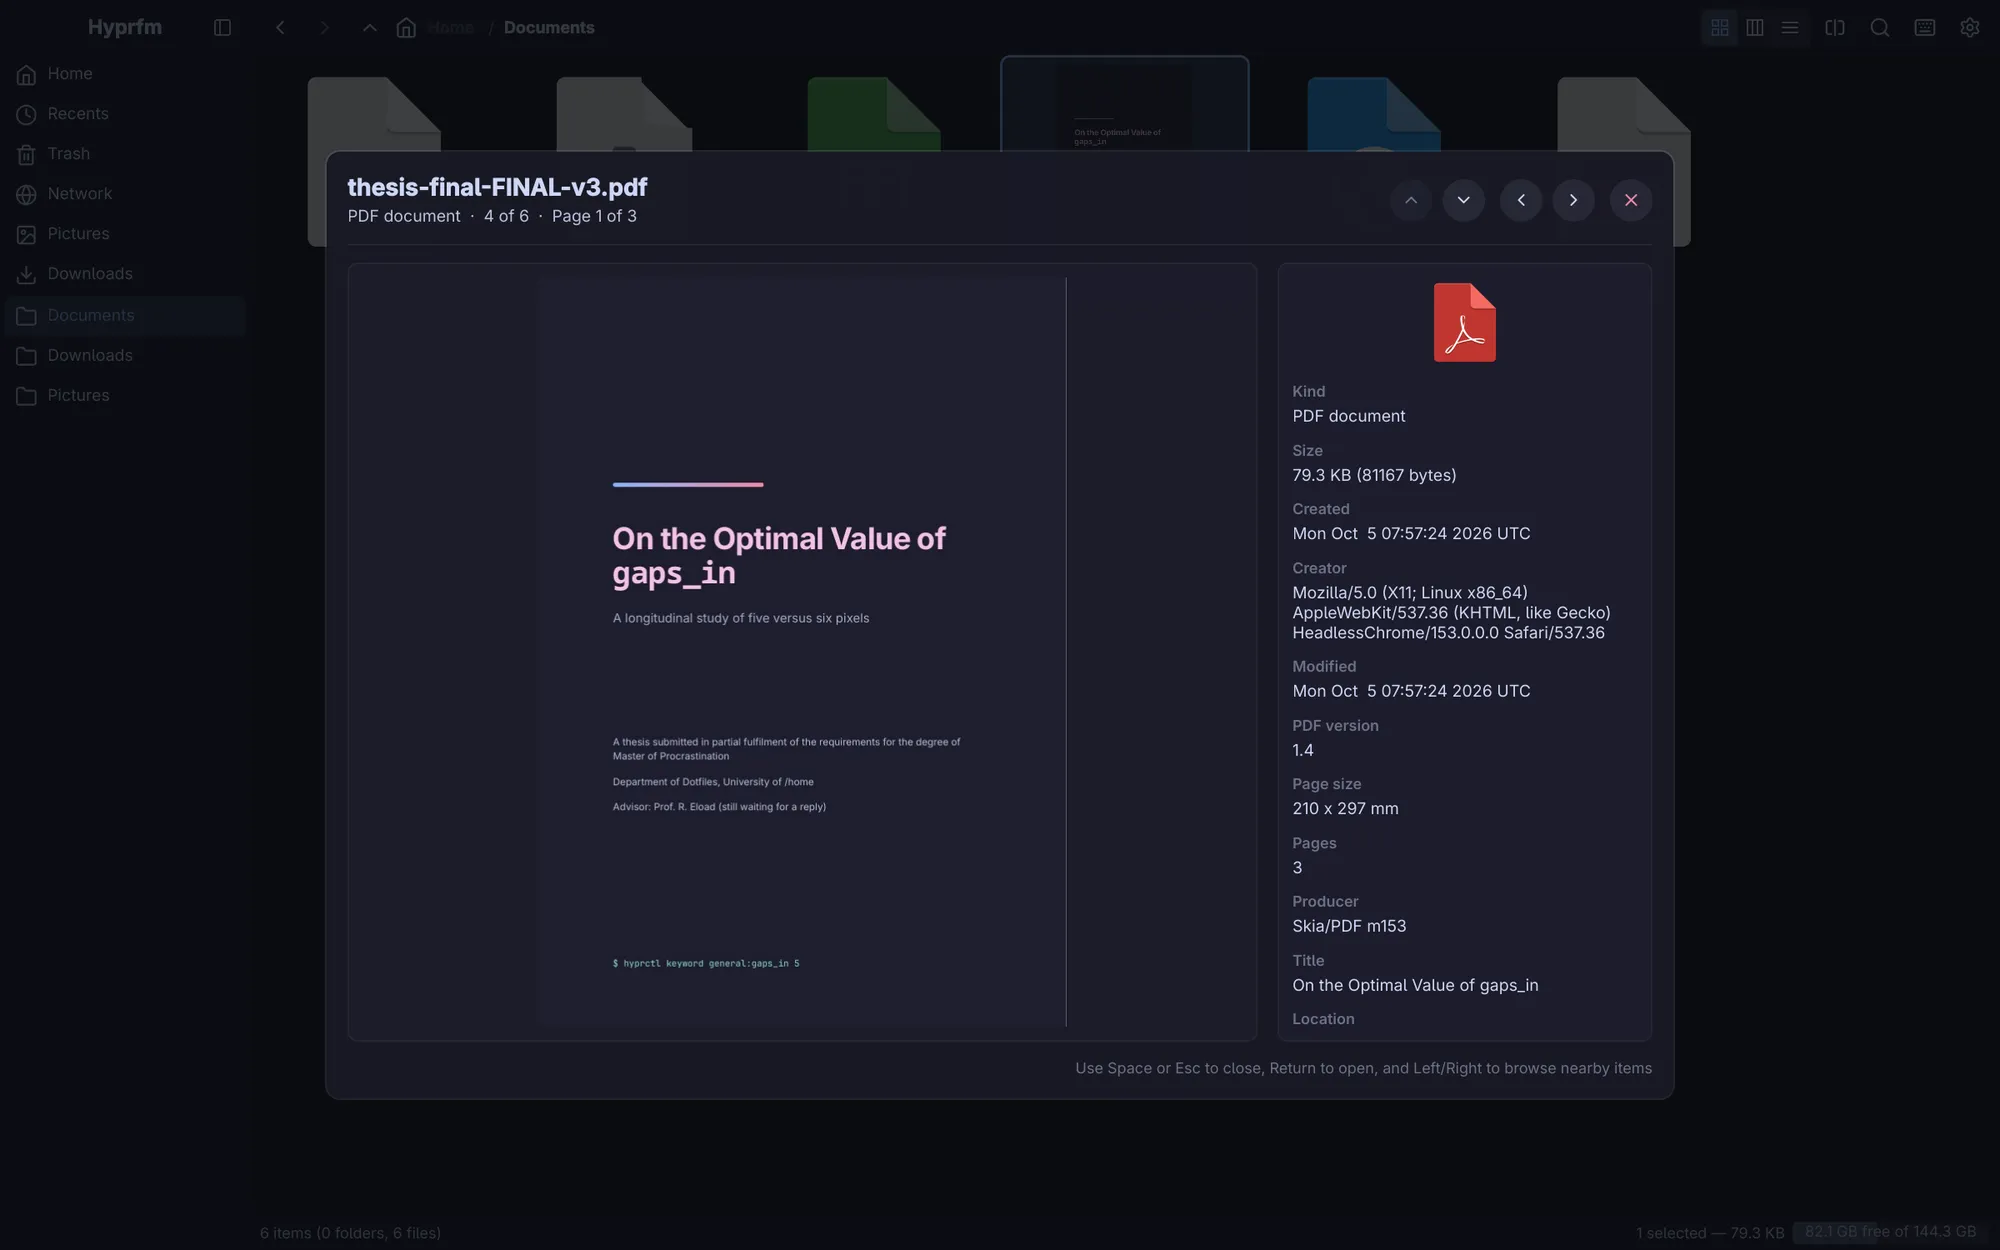Go up to parent directory
Screen dimensions: 2000x1250
(x=369, y=28)
